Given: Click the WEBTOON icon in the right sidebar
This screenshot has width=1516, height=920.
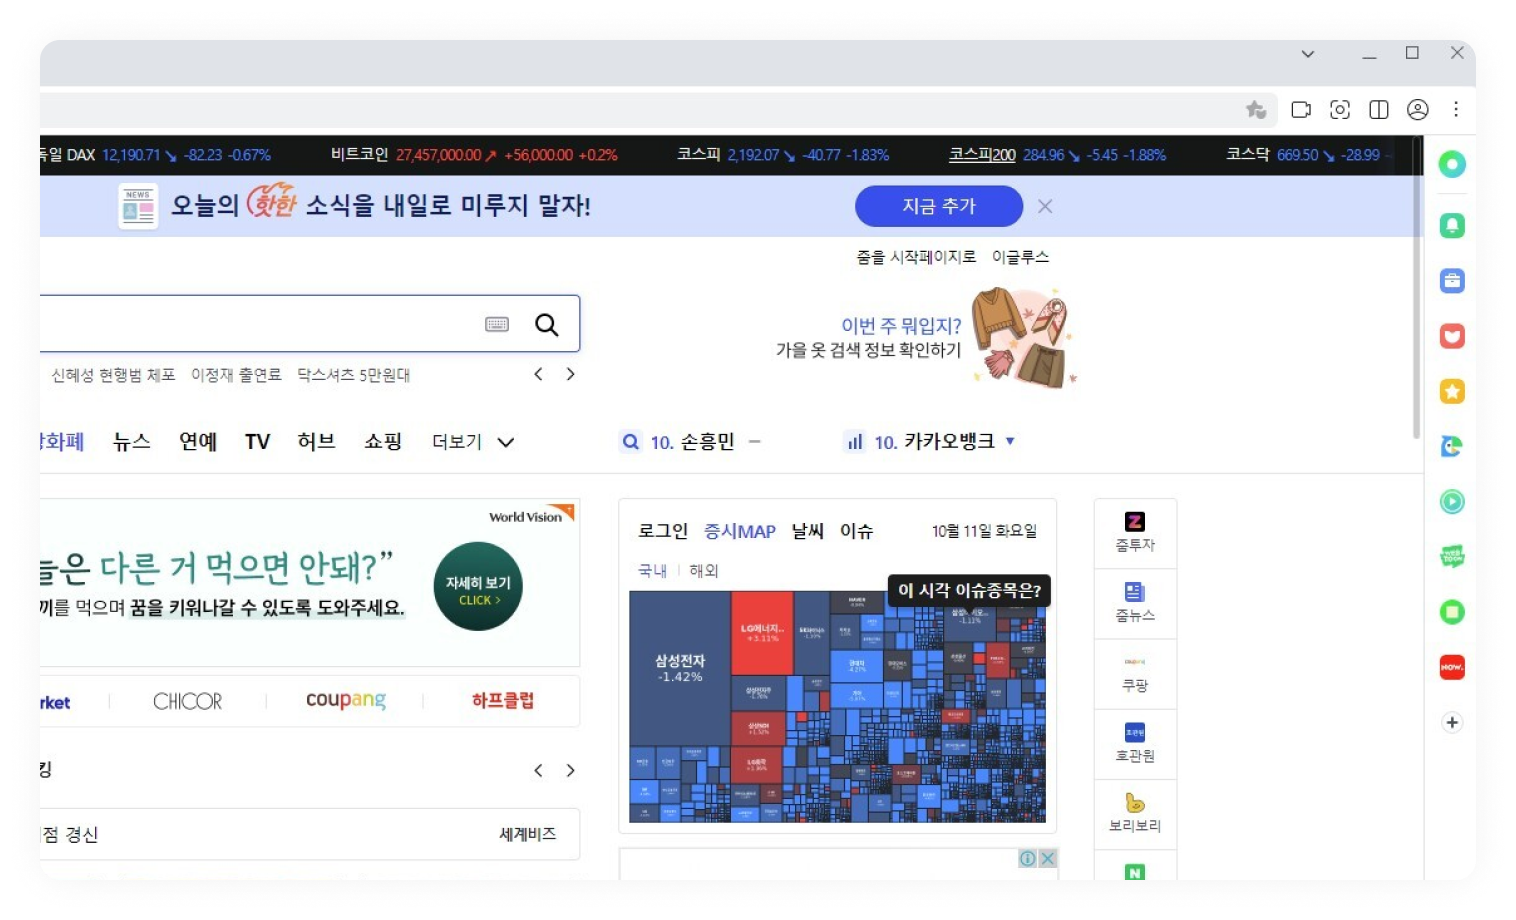Looking at the screenshot, I should 1451,557.
